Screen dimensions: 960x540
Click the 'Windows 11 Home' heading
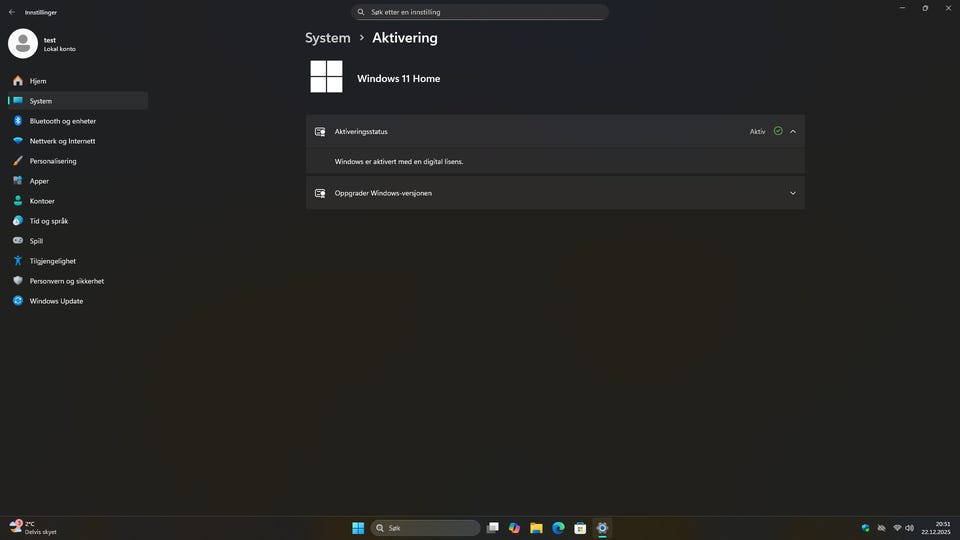[x=399, y=78]
